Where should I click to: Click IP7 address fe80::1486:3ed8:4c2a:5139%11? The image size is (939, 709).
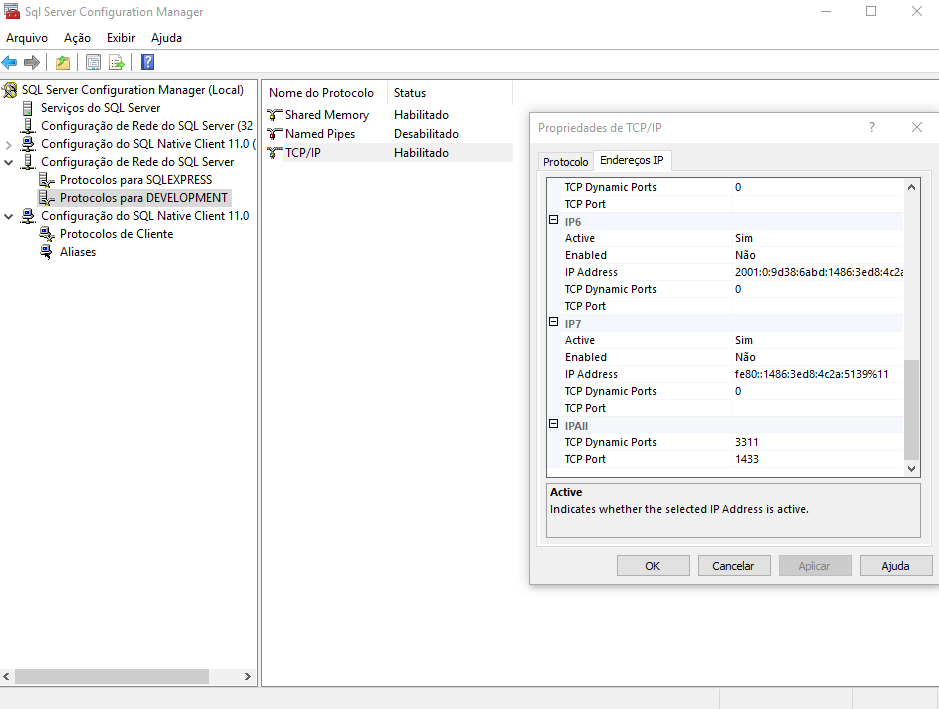pos(817,374)
